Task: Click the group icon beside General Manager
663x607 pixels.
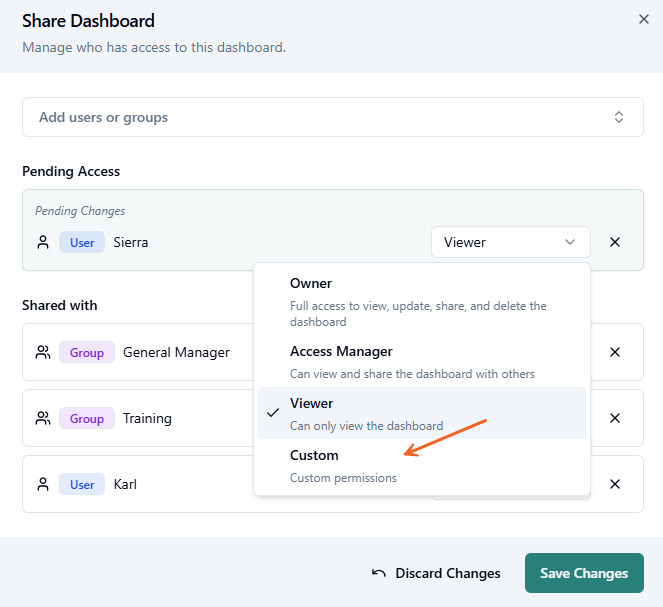Action: click(43, 352)
